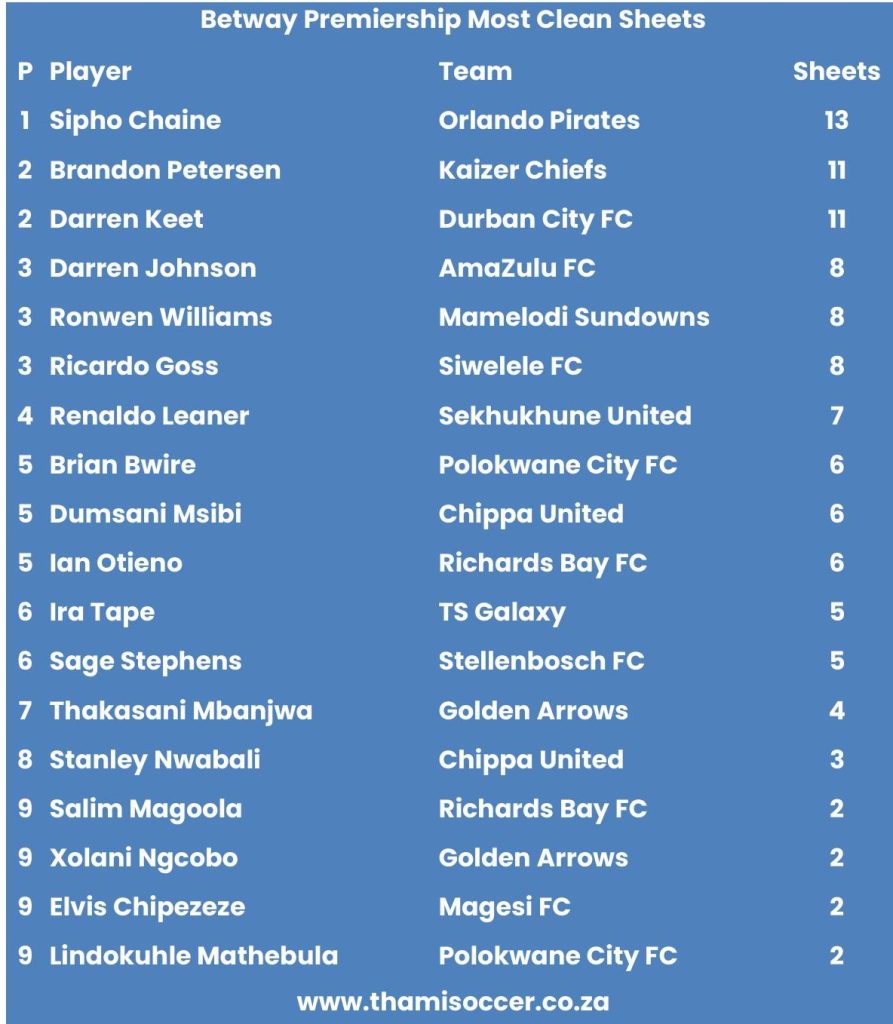
Task: Select player Thakasani Mbanjwa
Action: (181, 711)
